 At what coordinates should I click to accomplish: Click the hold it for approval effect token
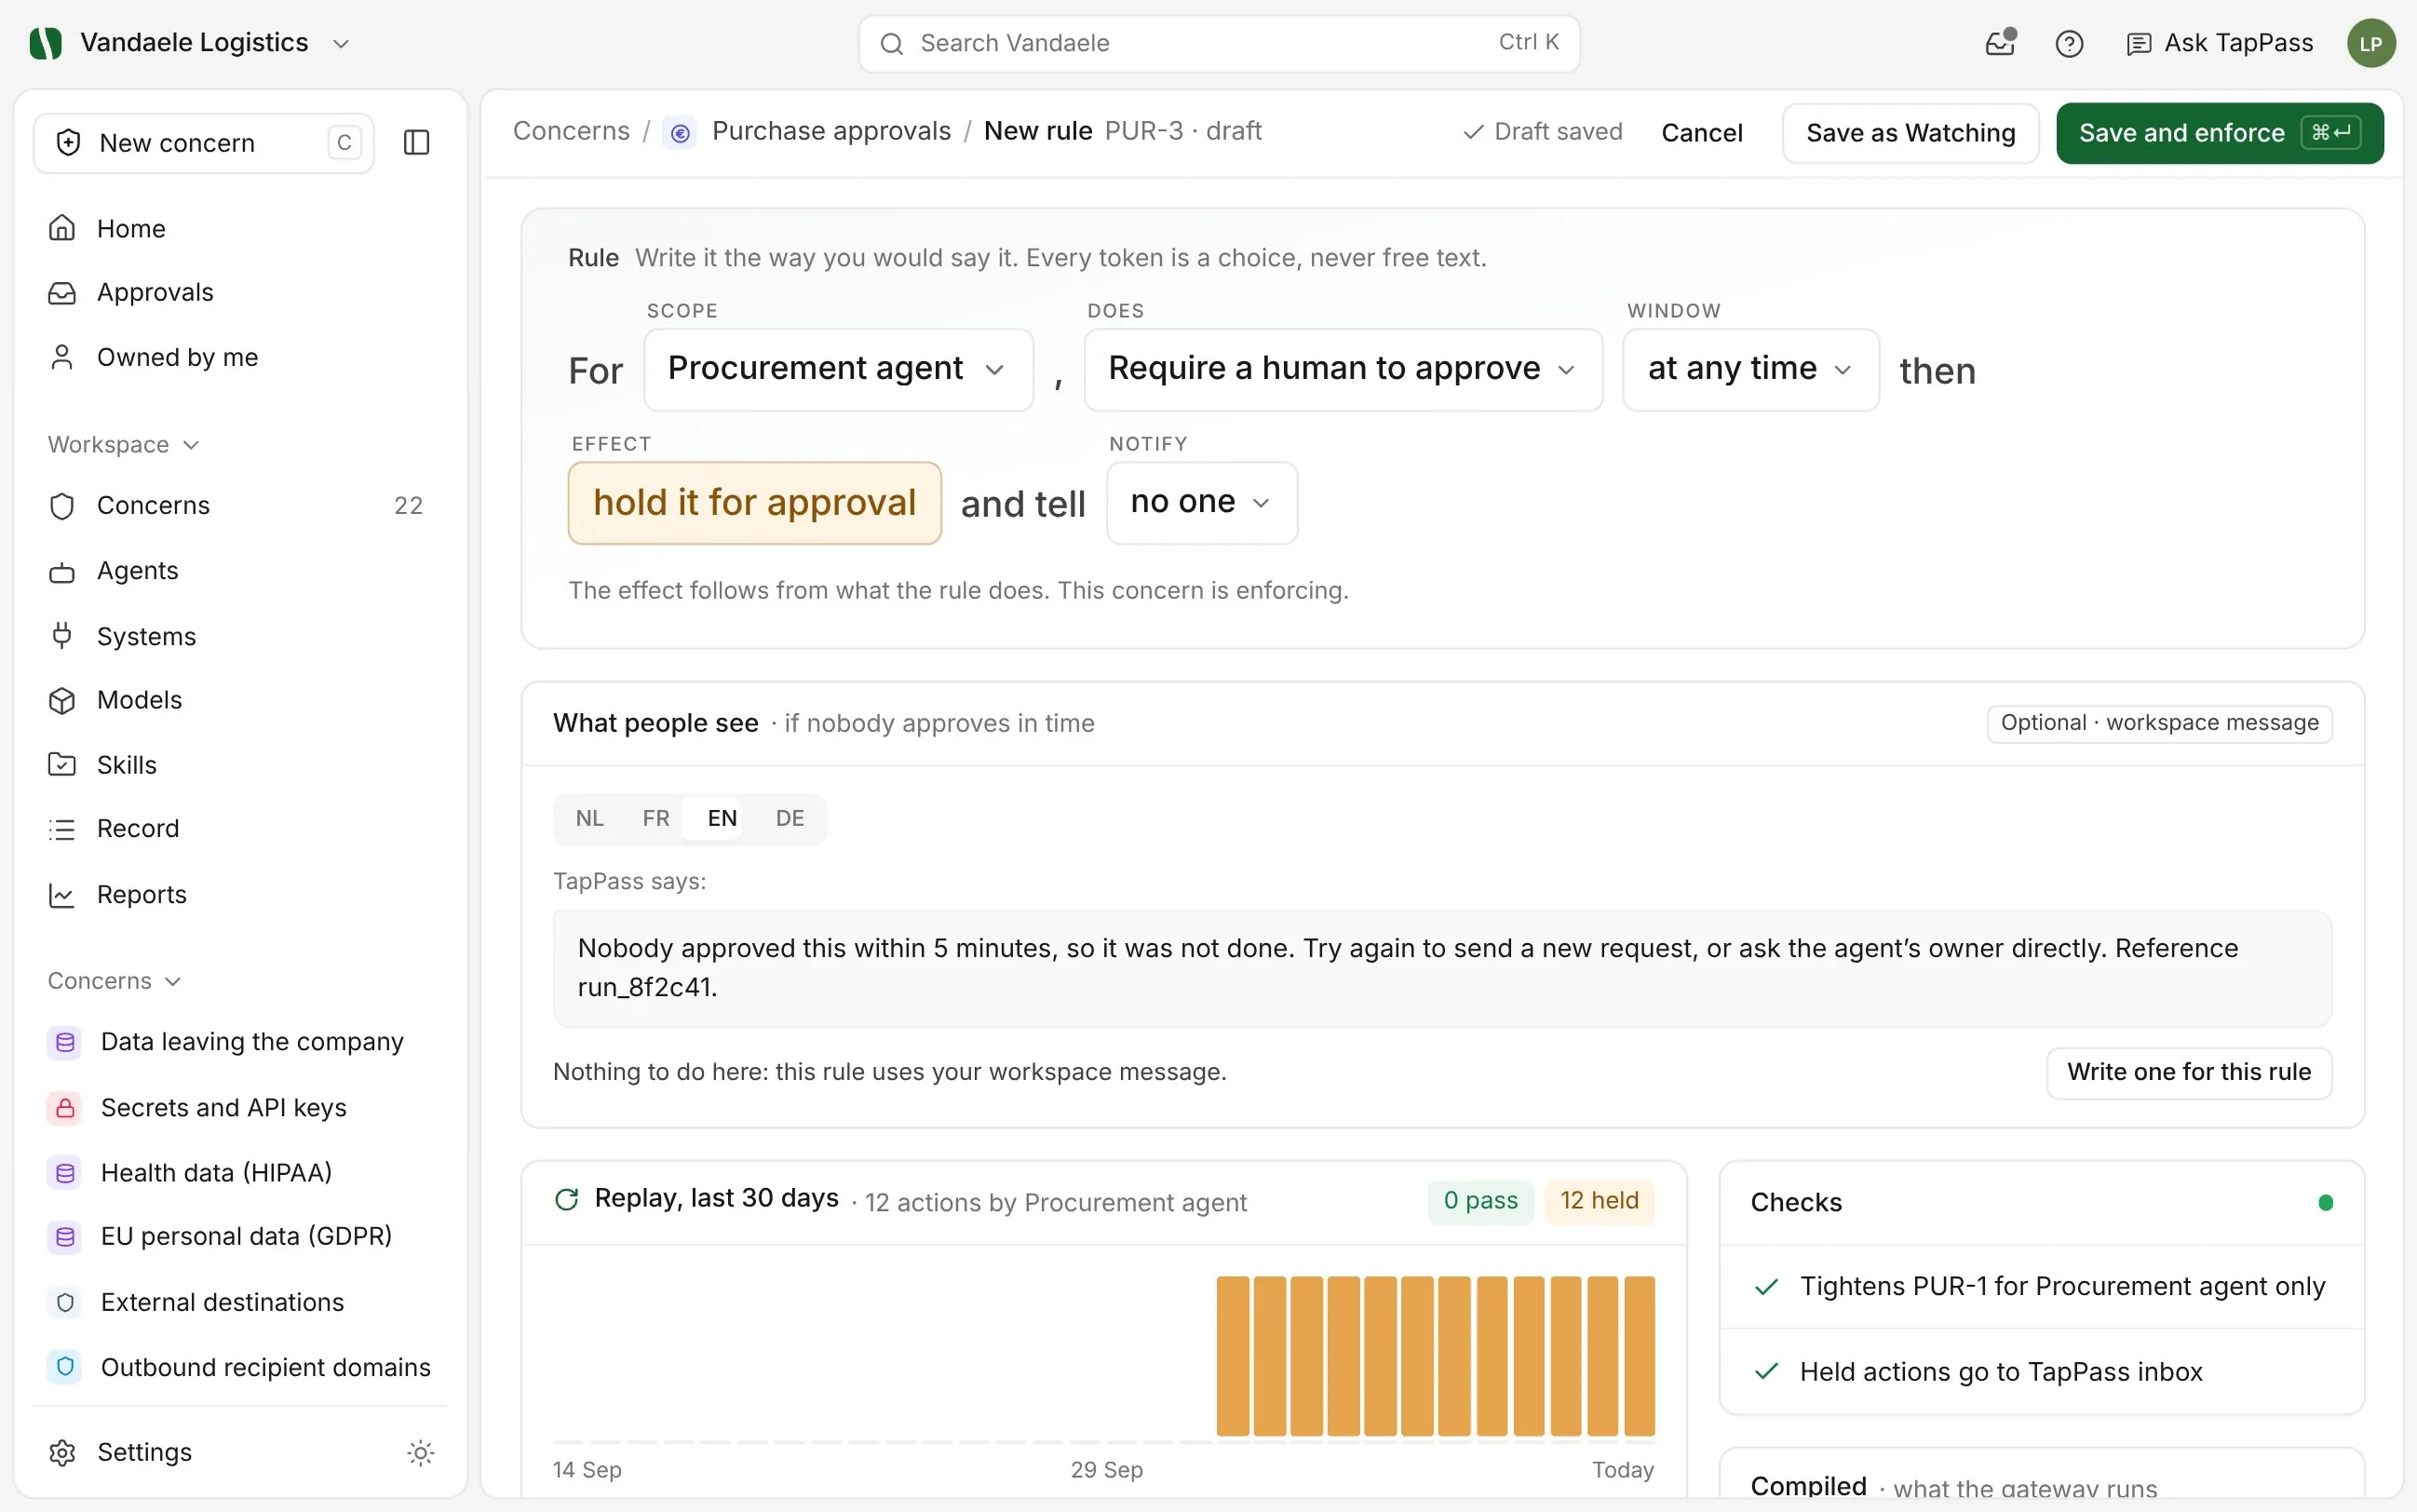click(754, 503)
